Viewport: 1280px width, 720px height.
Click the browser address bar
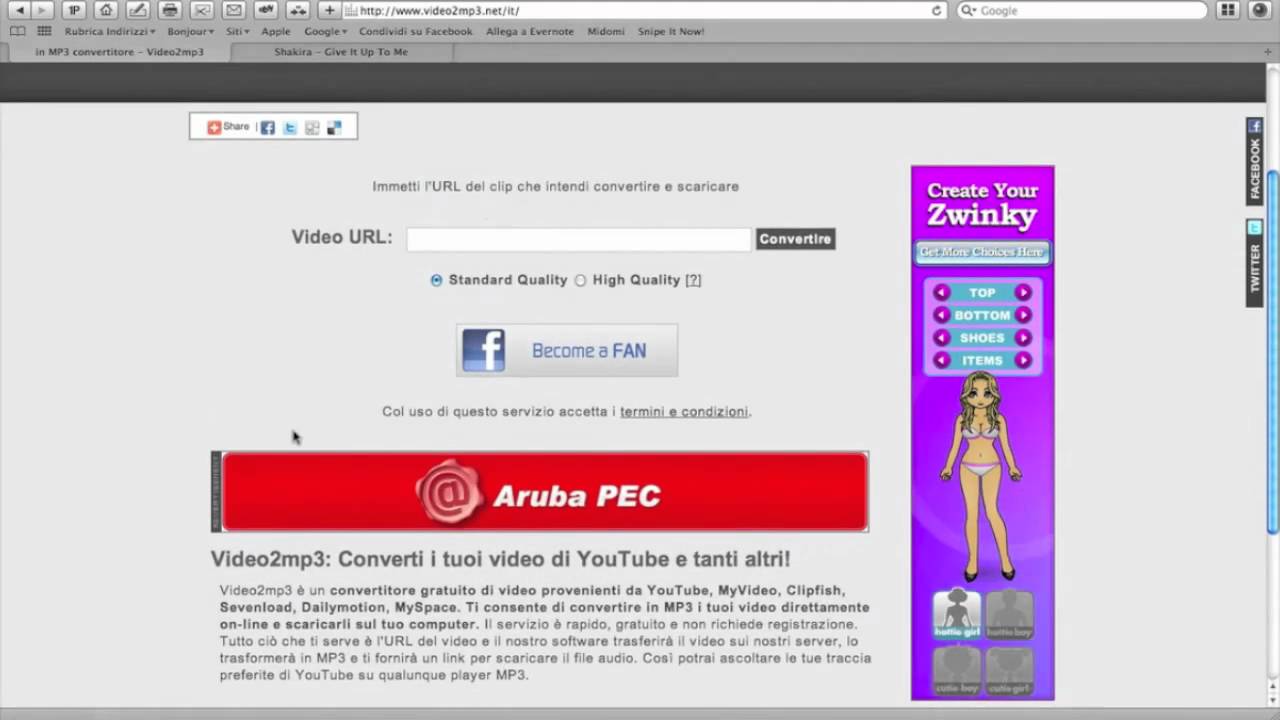[x=645, y=10]
